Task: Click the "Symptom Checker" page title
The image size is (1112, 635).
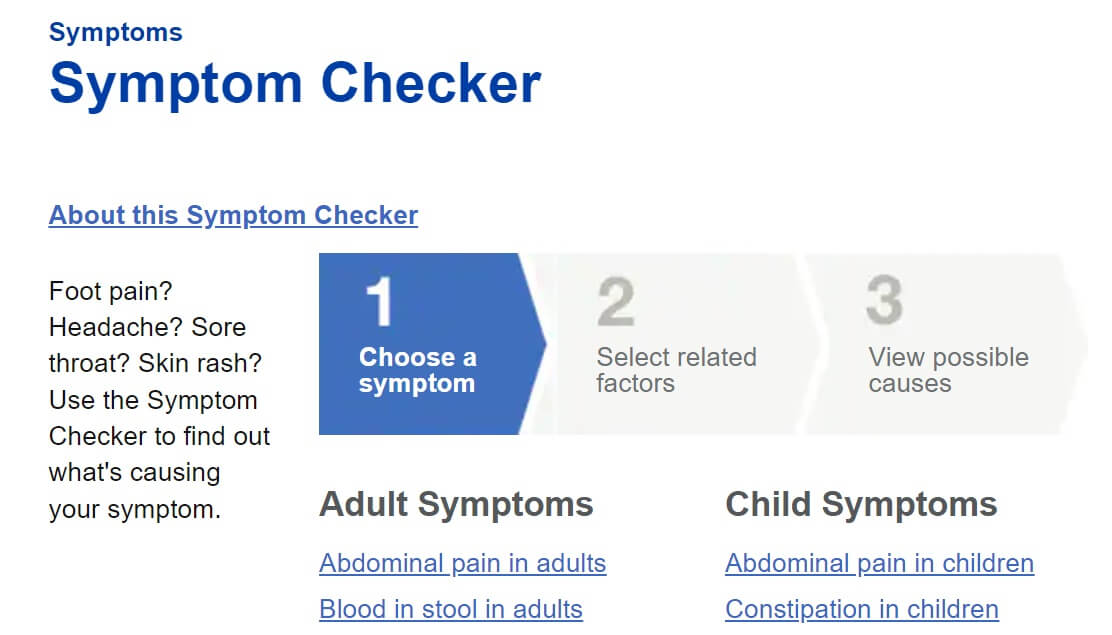Action: pyautogui.click(x=294, y=83)
